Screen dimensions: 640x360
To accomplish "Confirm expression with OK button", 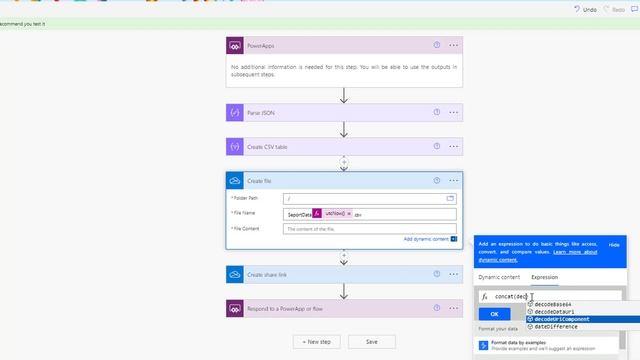I will tap(494, 314).
